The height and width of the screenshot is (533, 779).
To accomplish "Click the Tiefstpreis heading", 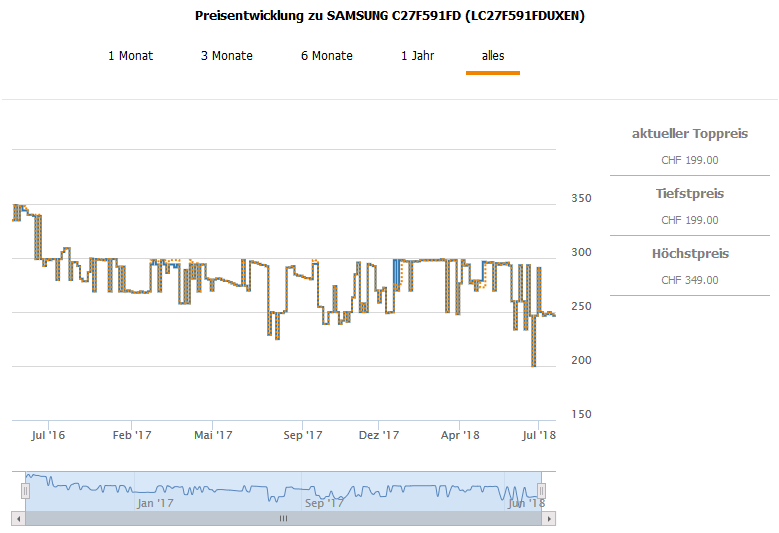I will tap(689, 194).
